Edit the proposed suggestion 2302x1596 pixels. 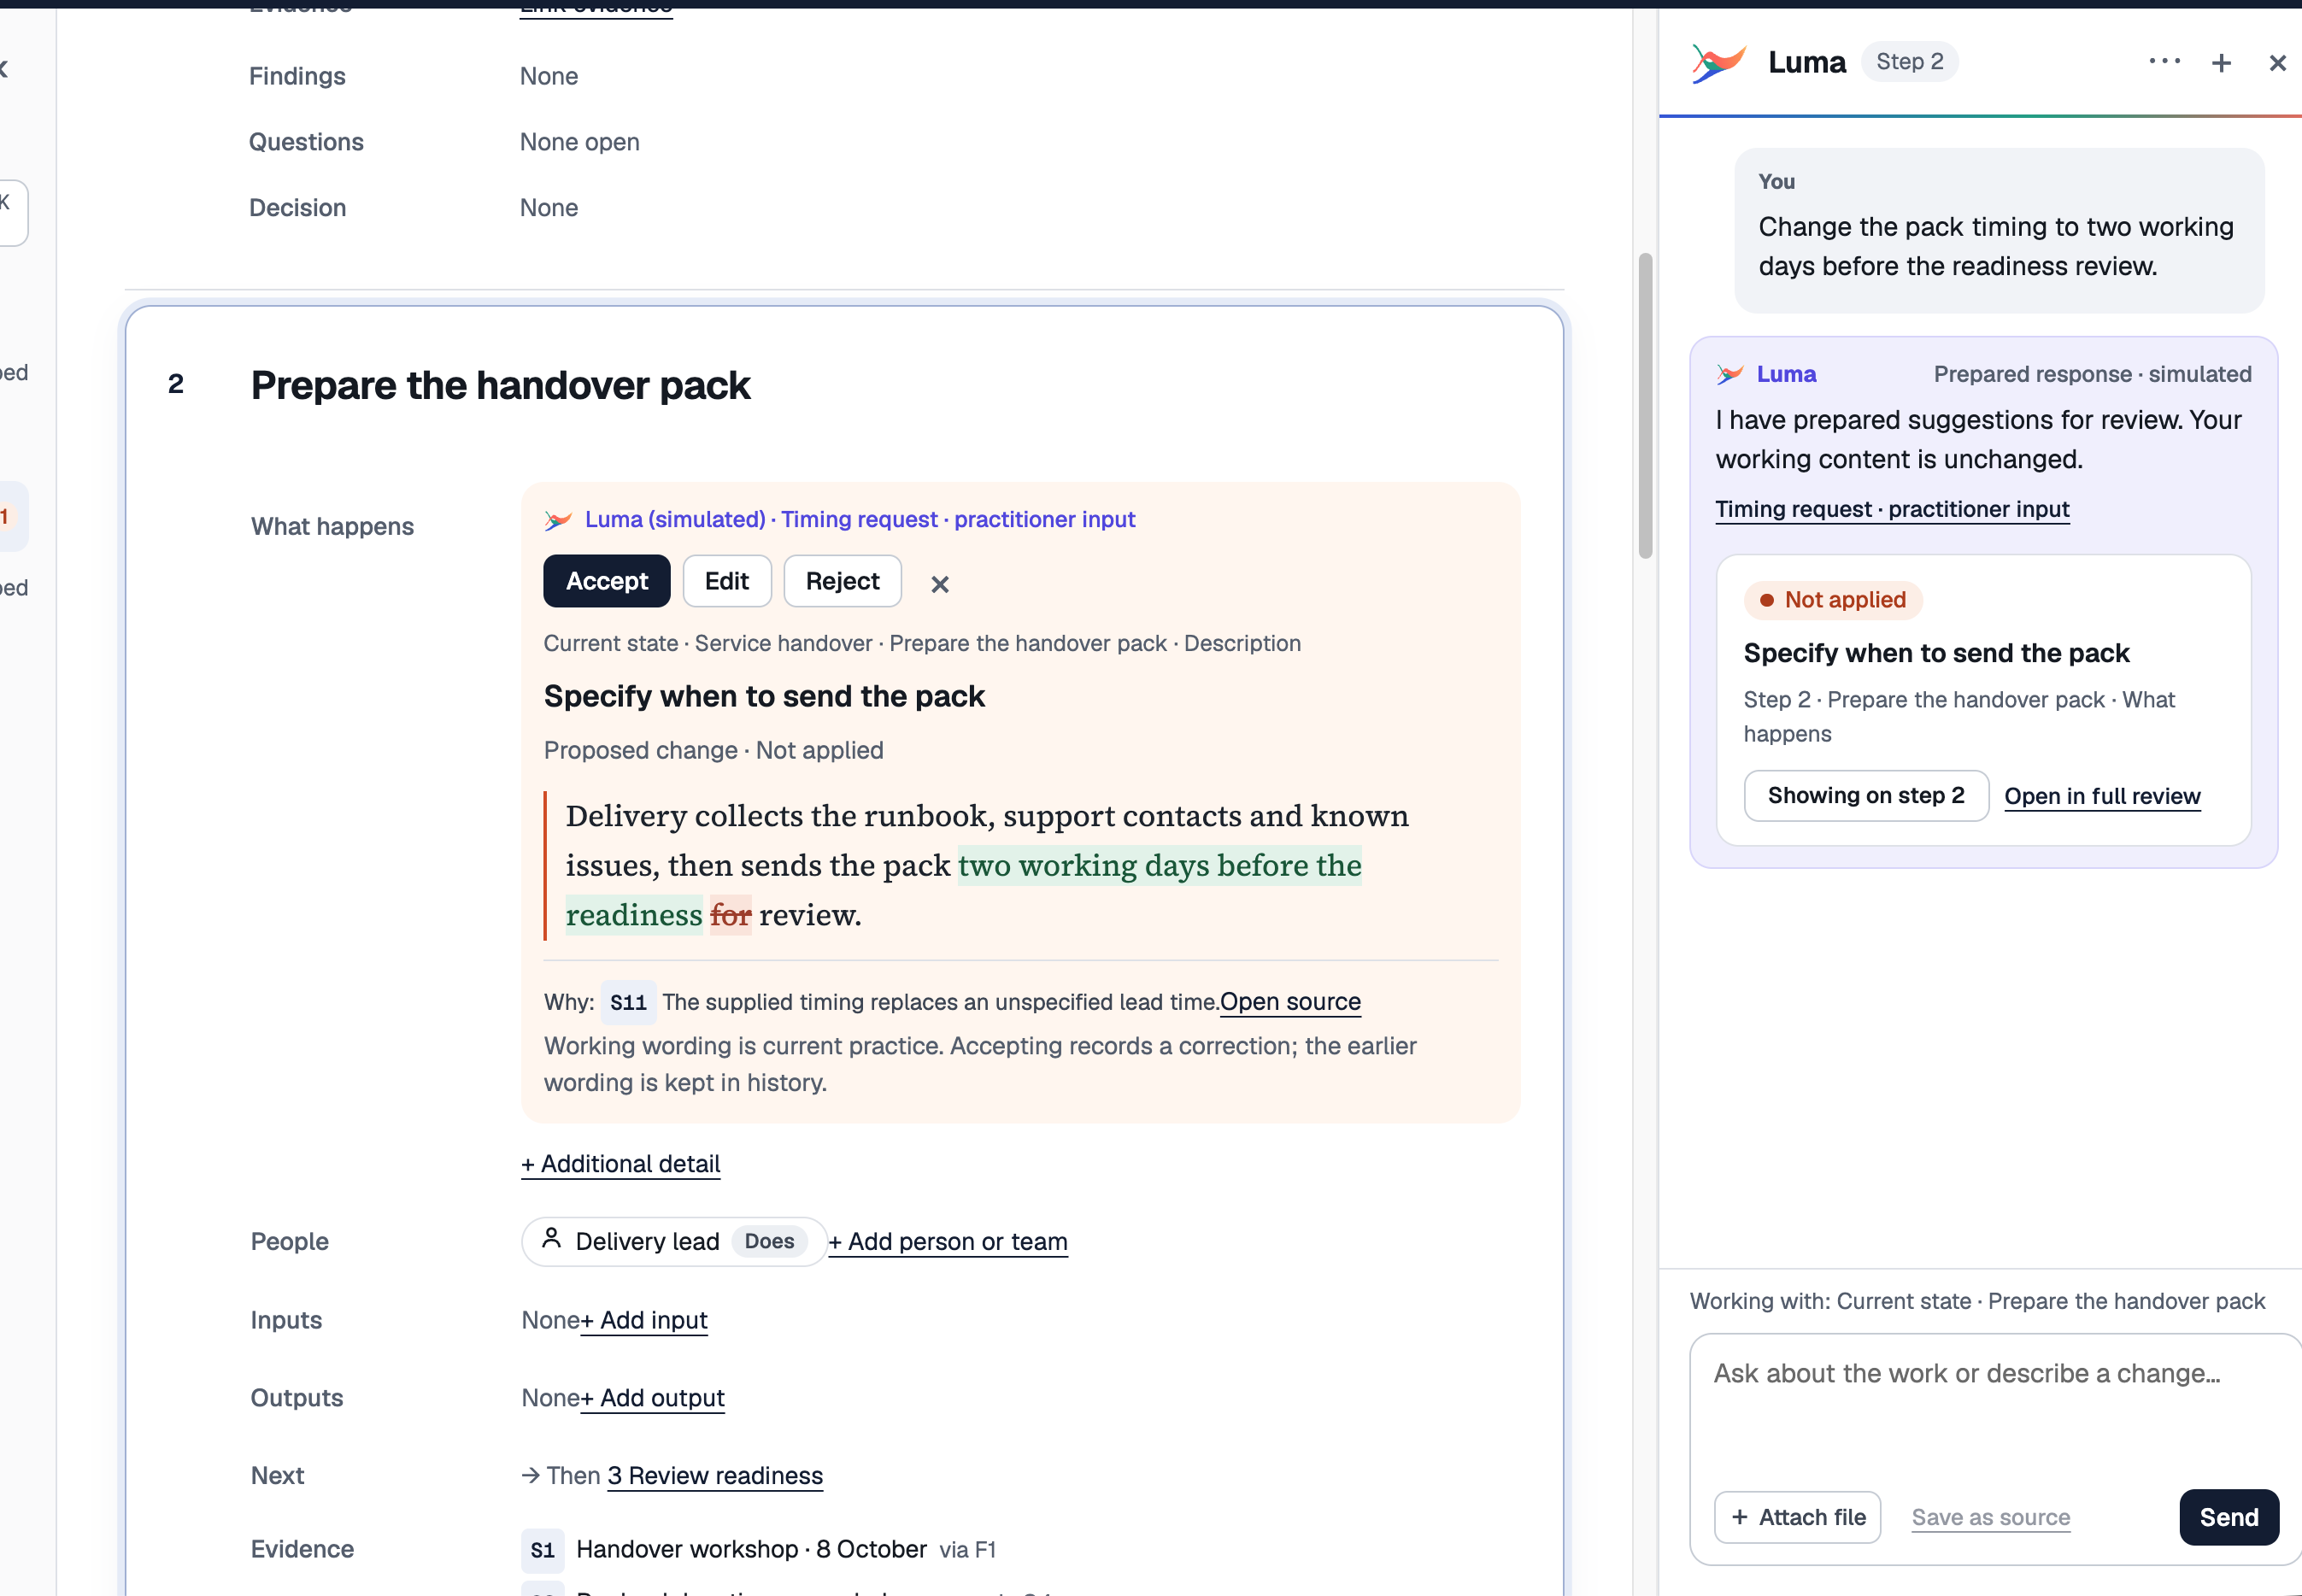tap(727, 581)
